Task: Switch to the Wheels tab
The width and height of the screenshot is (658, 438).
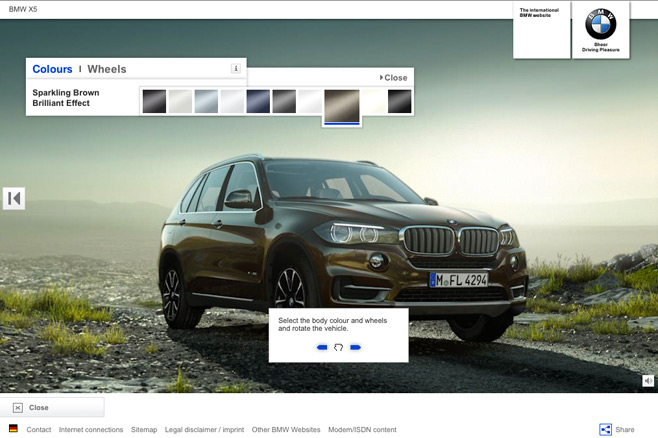Action: click(107, 69)
